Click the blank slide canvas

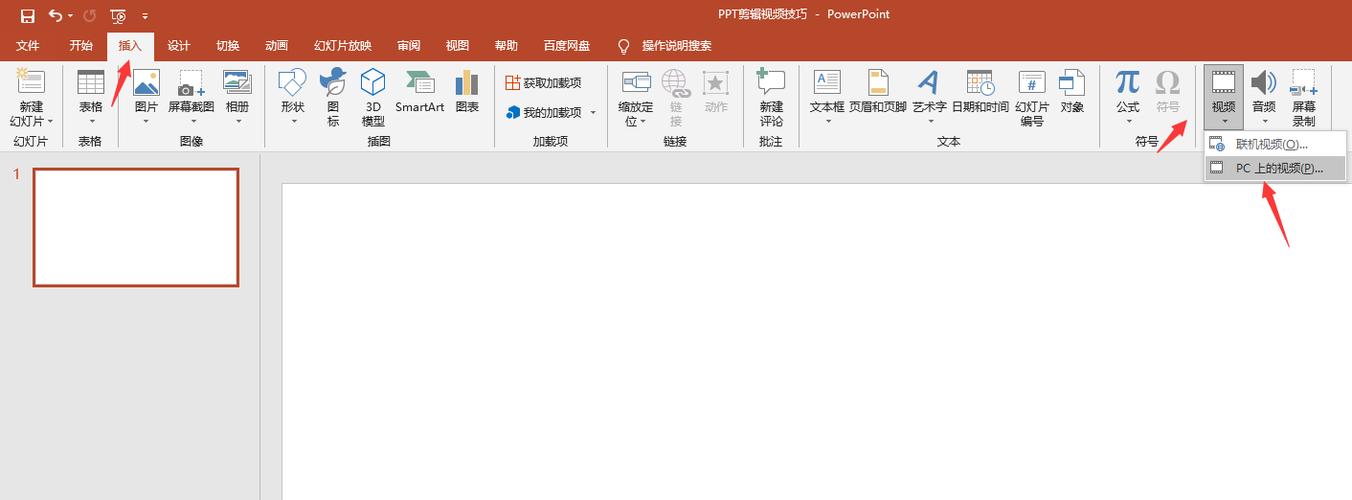click(x=816, y=341)
